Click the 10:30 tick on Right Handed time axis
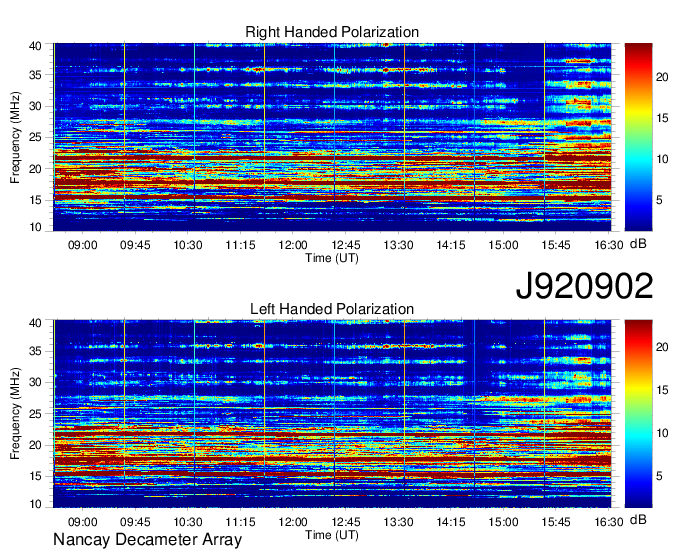Image resolution: width=680 pixels, height=552 pixels. (188, 245)
